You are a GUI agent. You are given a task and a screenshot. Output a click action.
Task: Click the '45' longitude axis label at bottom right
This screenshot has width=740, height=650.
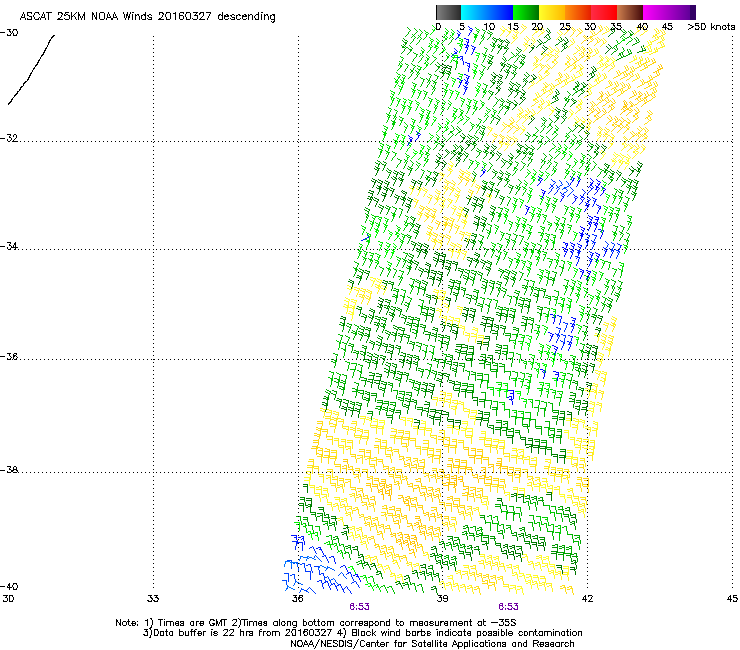point(732,599)
